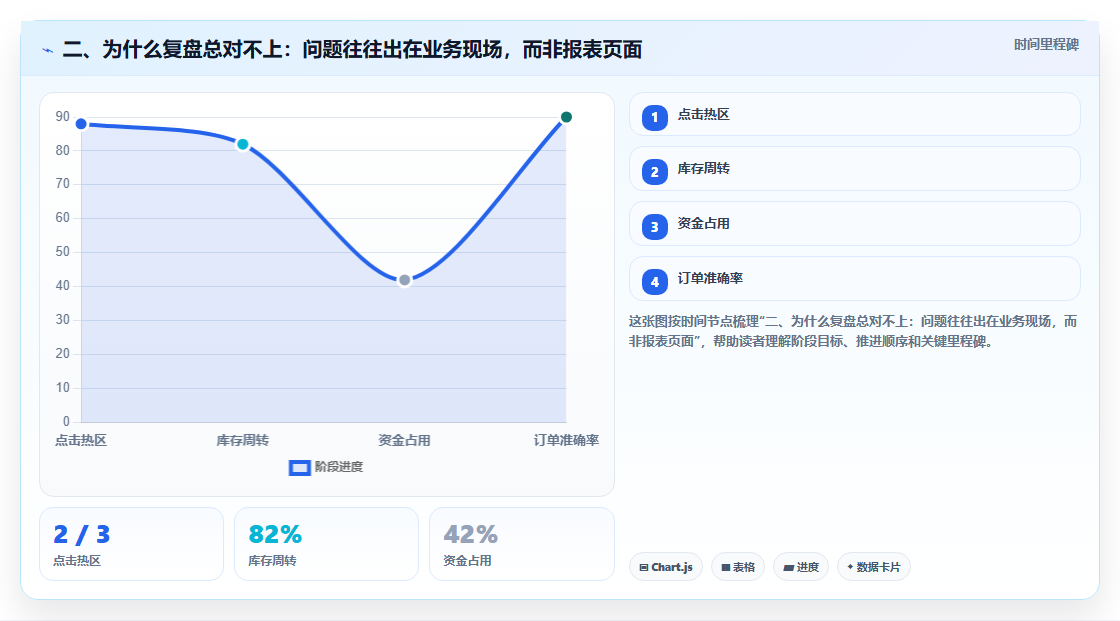The height and width of the screenshot is (621, 1120).
Task: Toggle the 阶段进度 legend swatch
Action: click(299, 467)
